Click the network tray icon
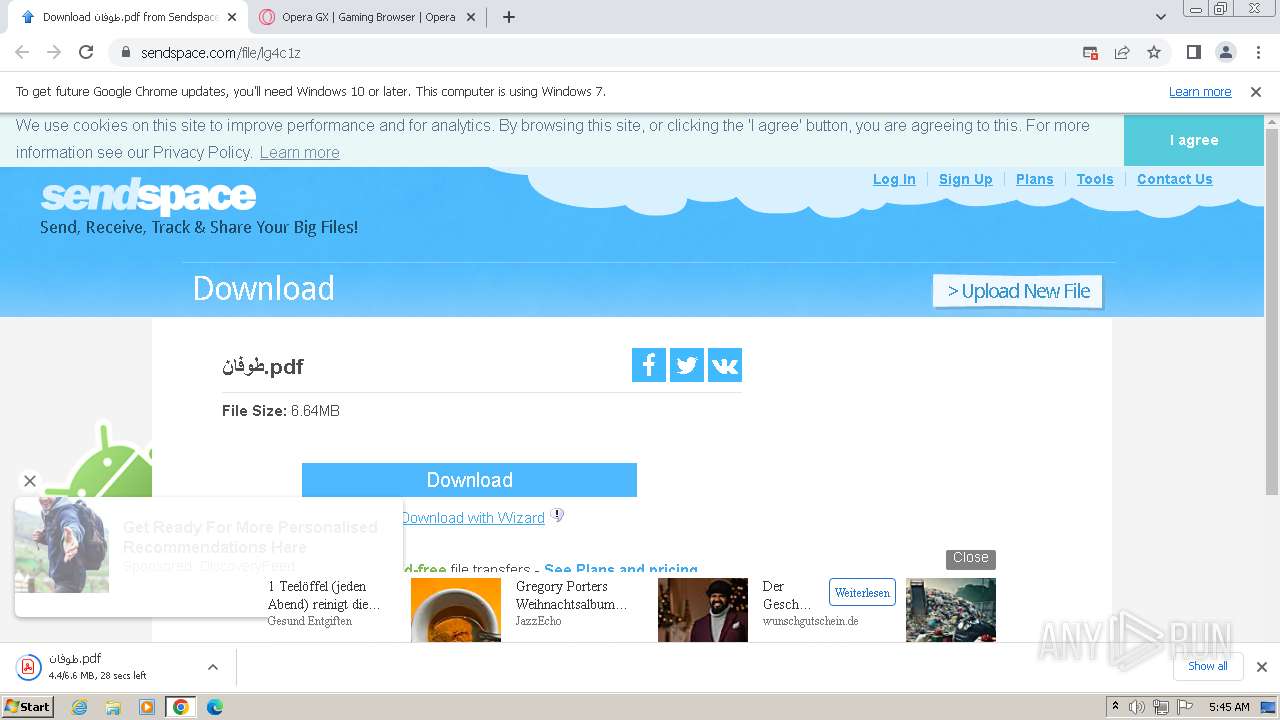Viewport: 1280px width, 720px height. coord(1160,707)
